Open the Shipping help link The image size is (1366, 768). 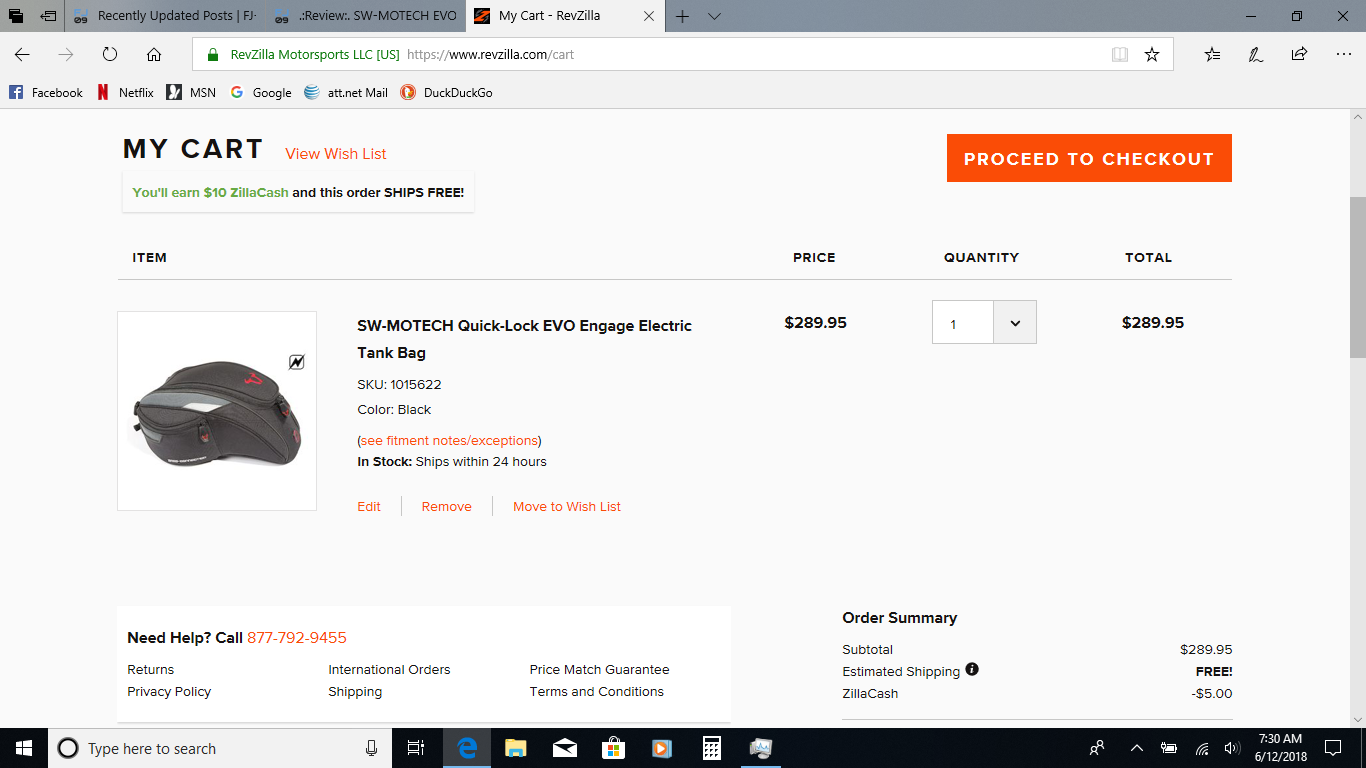355,692
